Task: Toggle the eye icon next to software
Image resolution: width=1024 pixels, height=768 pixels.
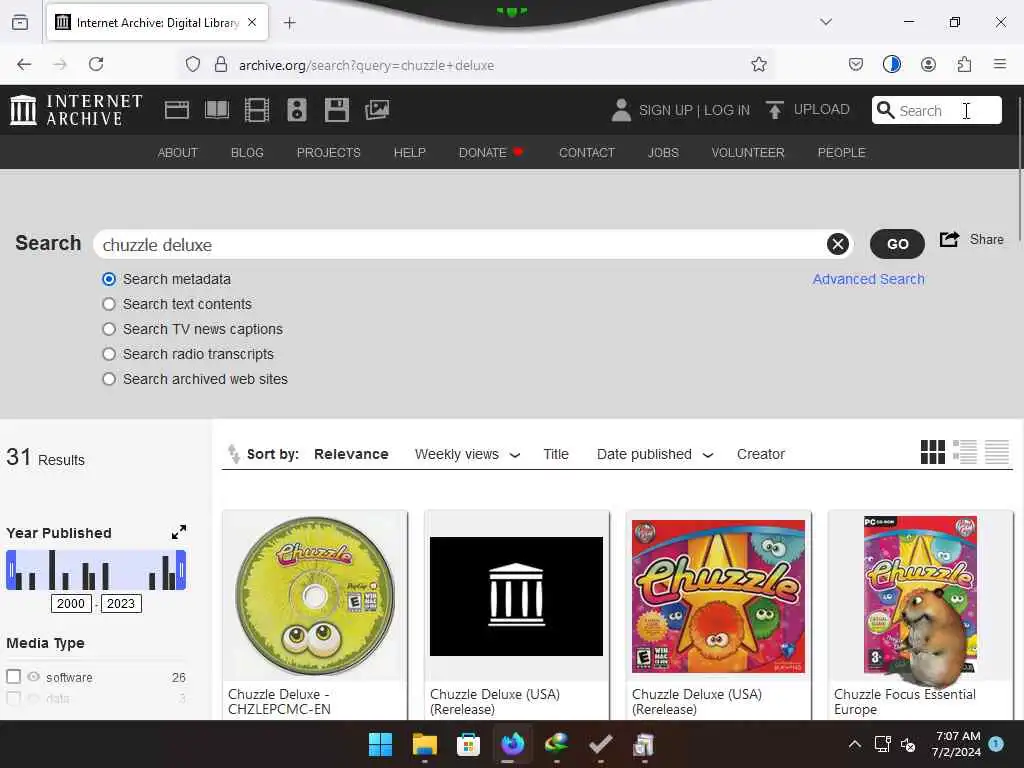Action: pos(34,677)
